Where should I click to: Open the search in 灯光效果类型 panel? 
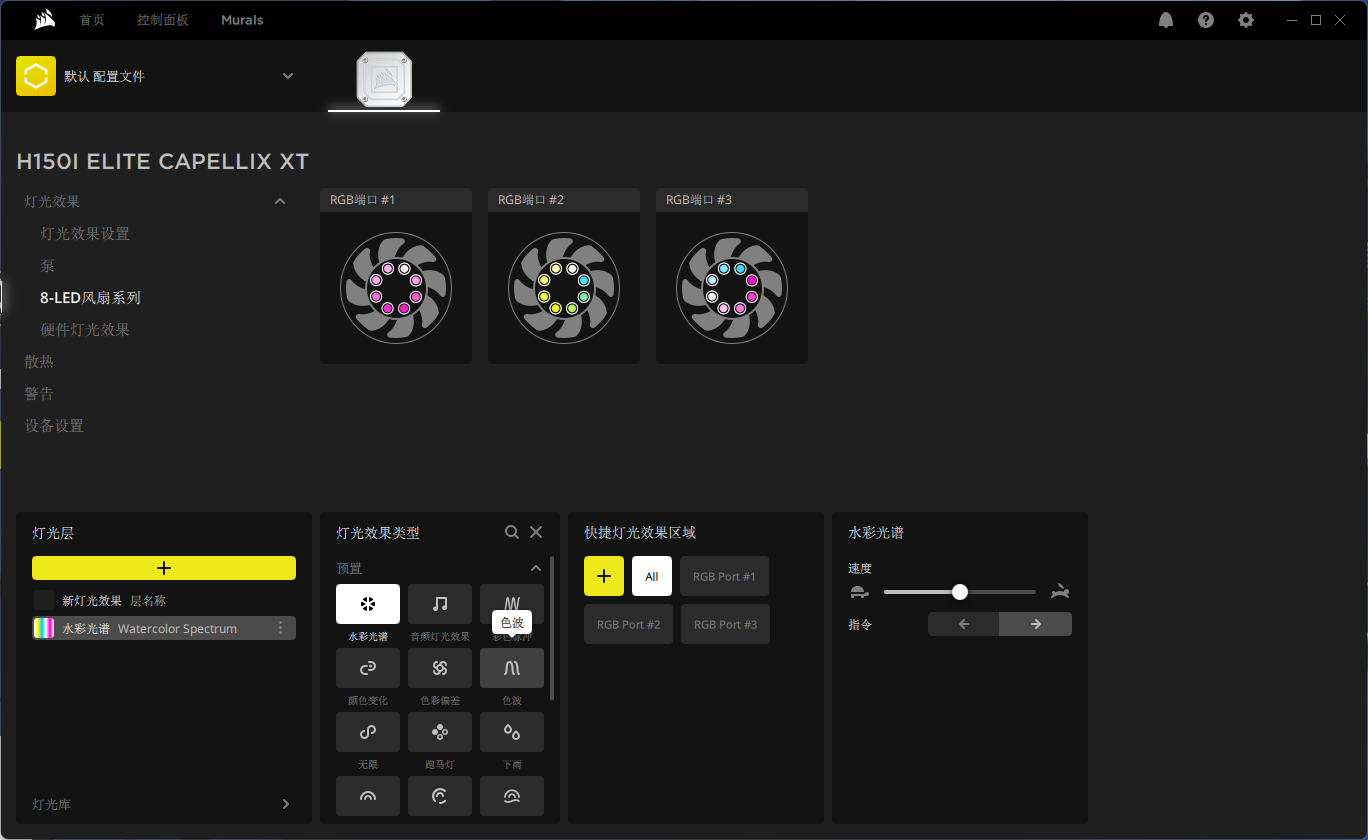pos(511,532)
